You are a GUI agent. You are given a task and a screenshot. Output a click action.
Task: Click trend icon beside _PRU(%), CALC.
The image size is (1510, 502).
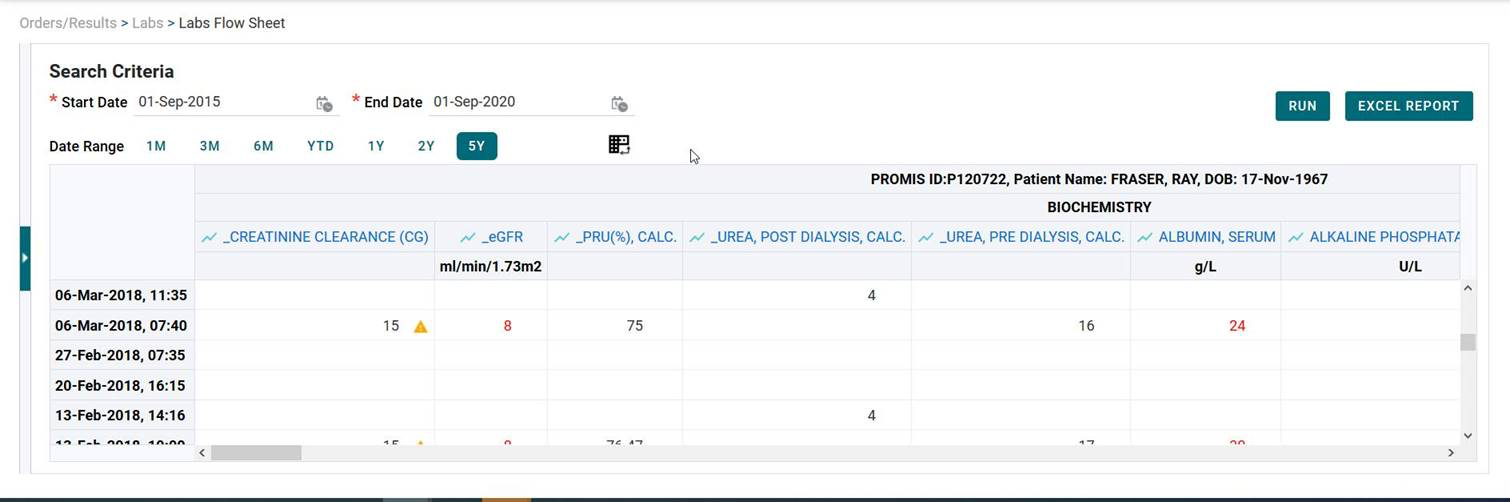click(x=562, y=237)
